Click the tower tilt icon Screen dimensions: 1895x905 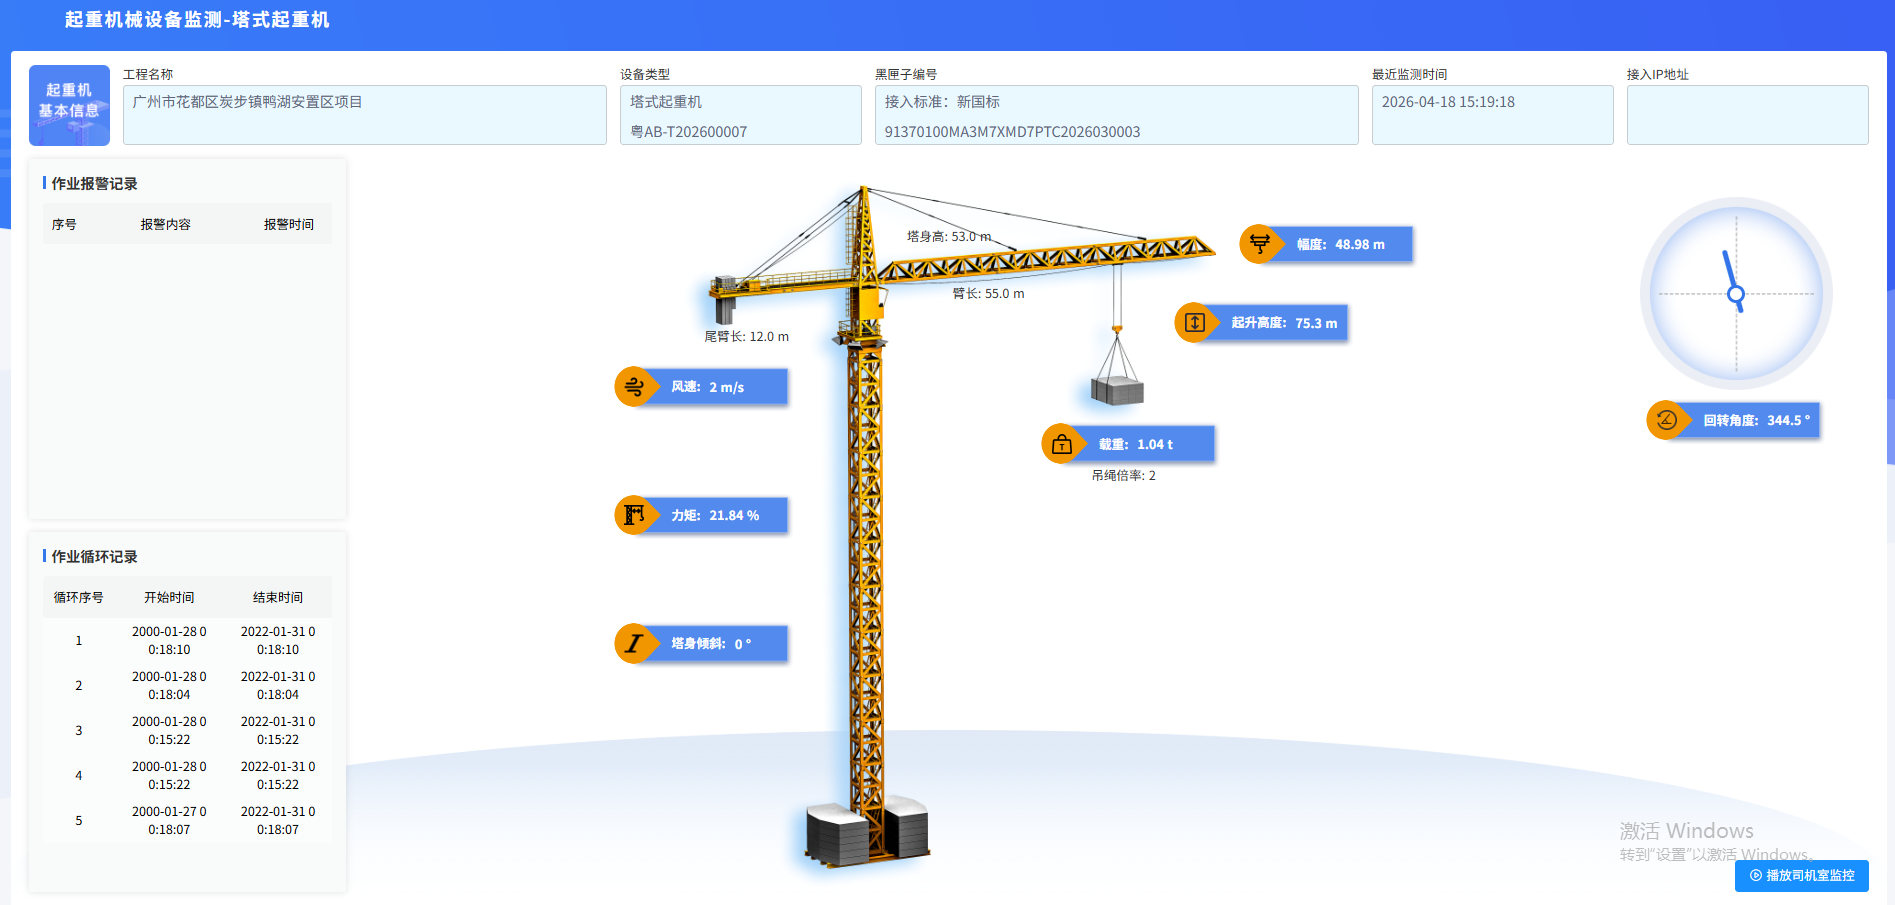click(634, 644)
